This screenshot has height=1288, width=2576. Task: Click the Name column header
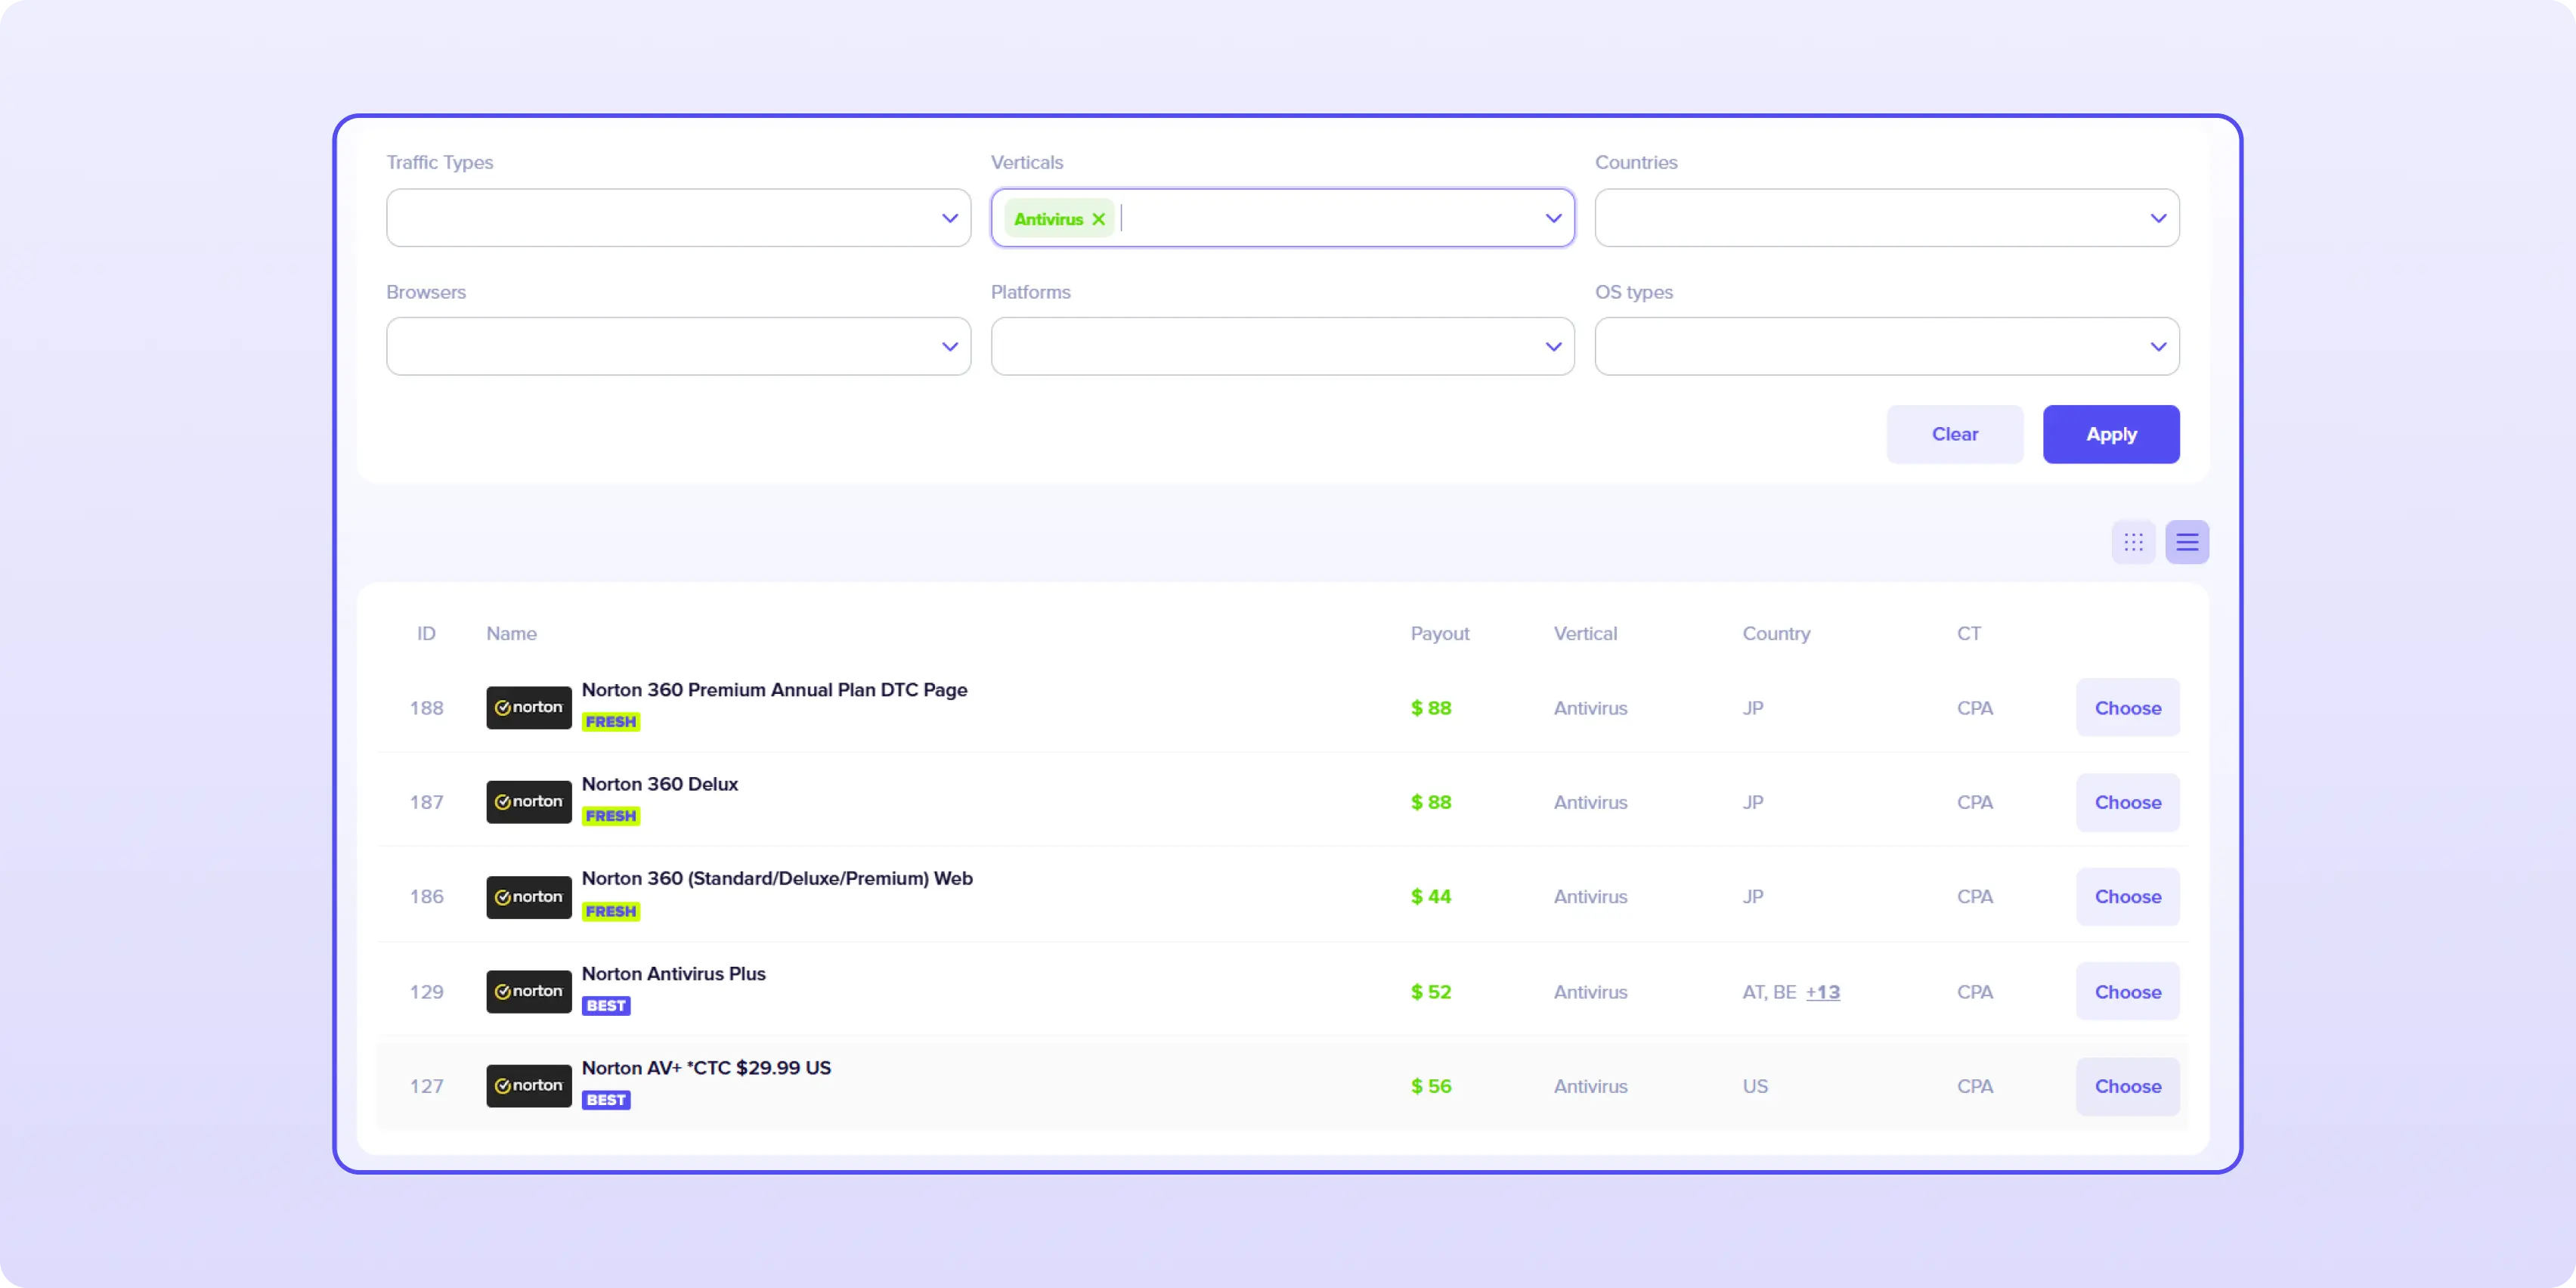511,633
